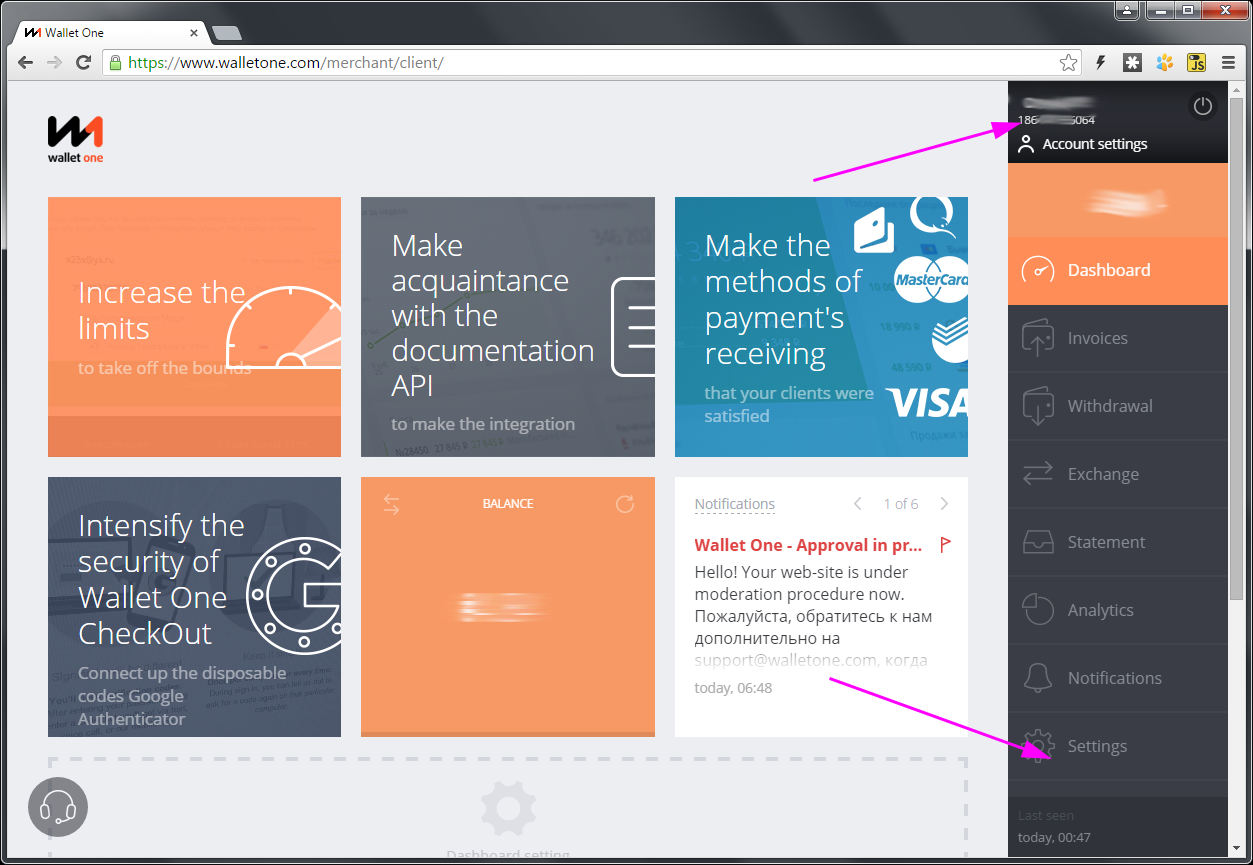Click the address bar URL
The height and width of the screenshot is (865, 1253).
(x=286, y=62)
